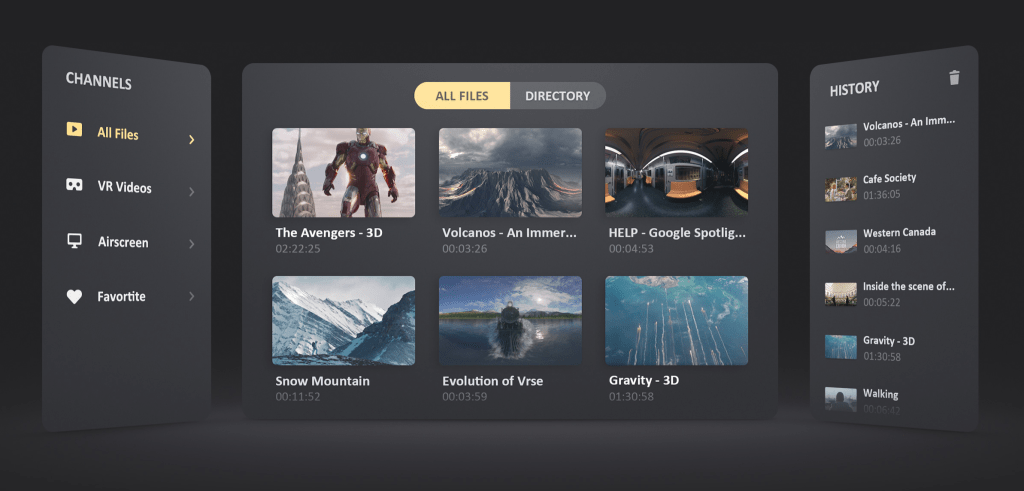
Task: Click the title 'Volcanos - An Immer...' in grid
Action: [x=510, y=232]
